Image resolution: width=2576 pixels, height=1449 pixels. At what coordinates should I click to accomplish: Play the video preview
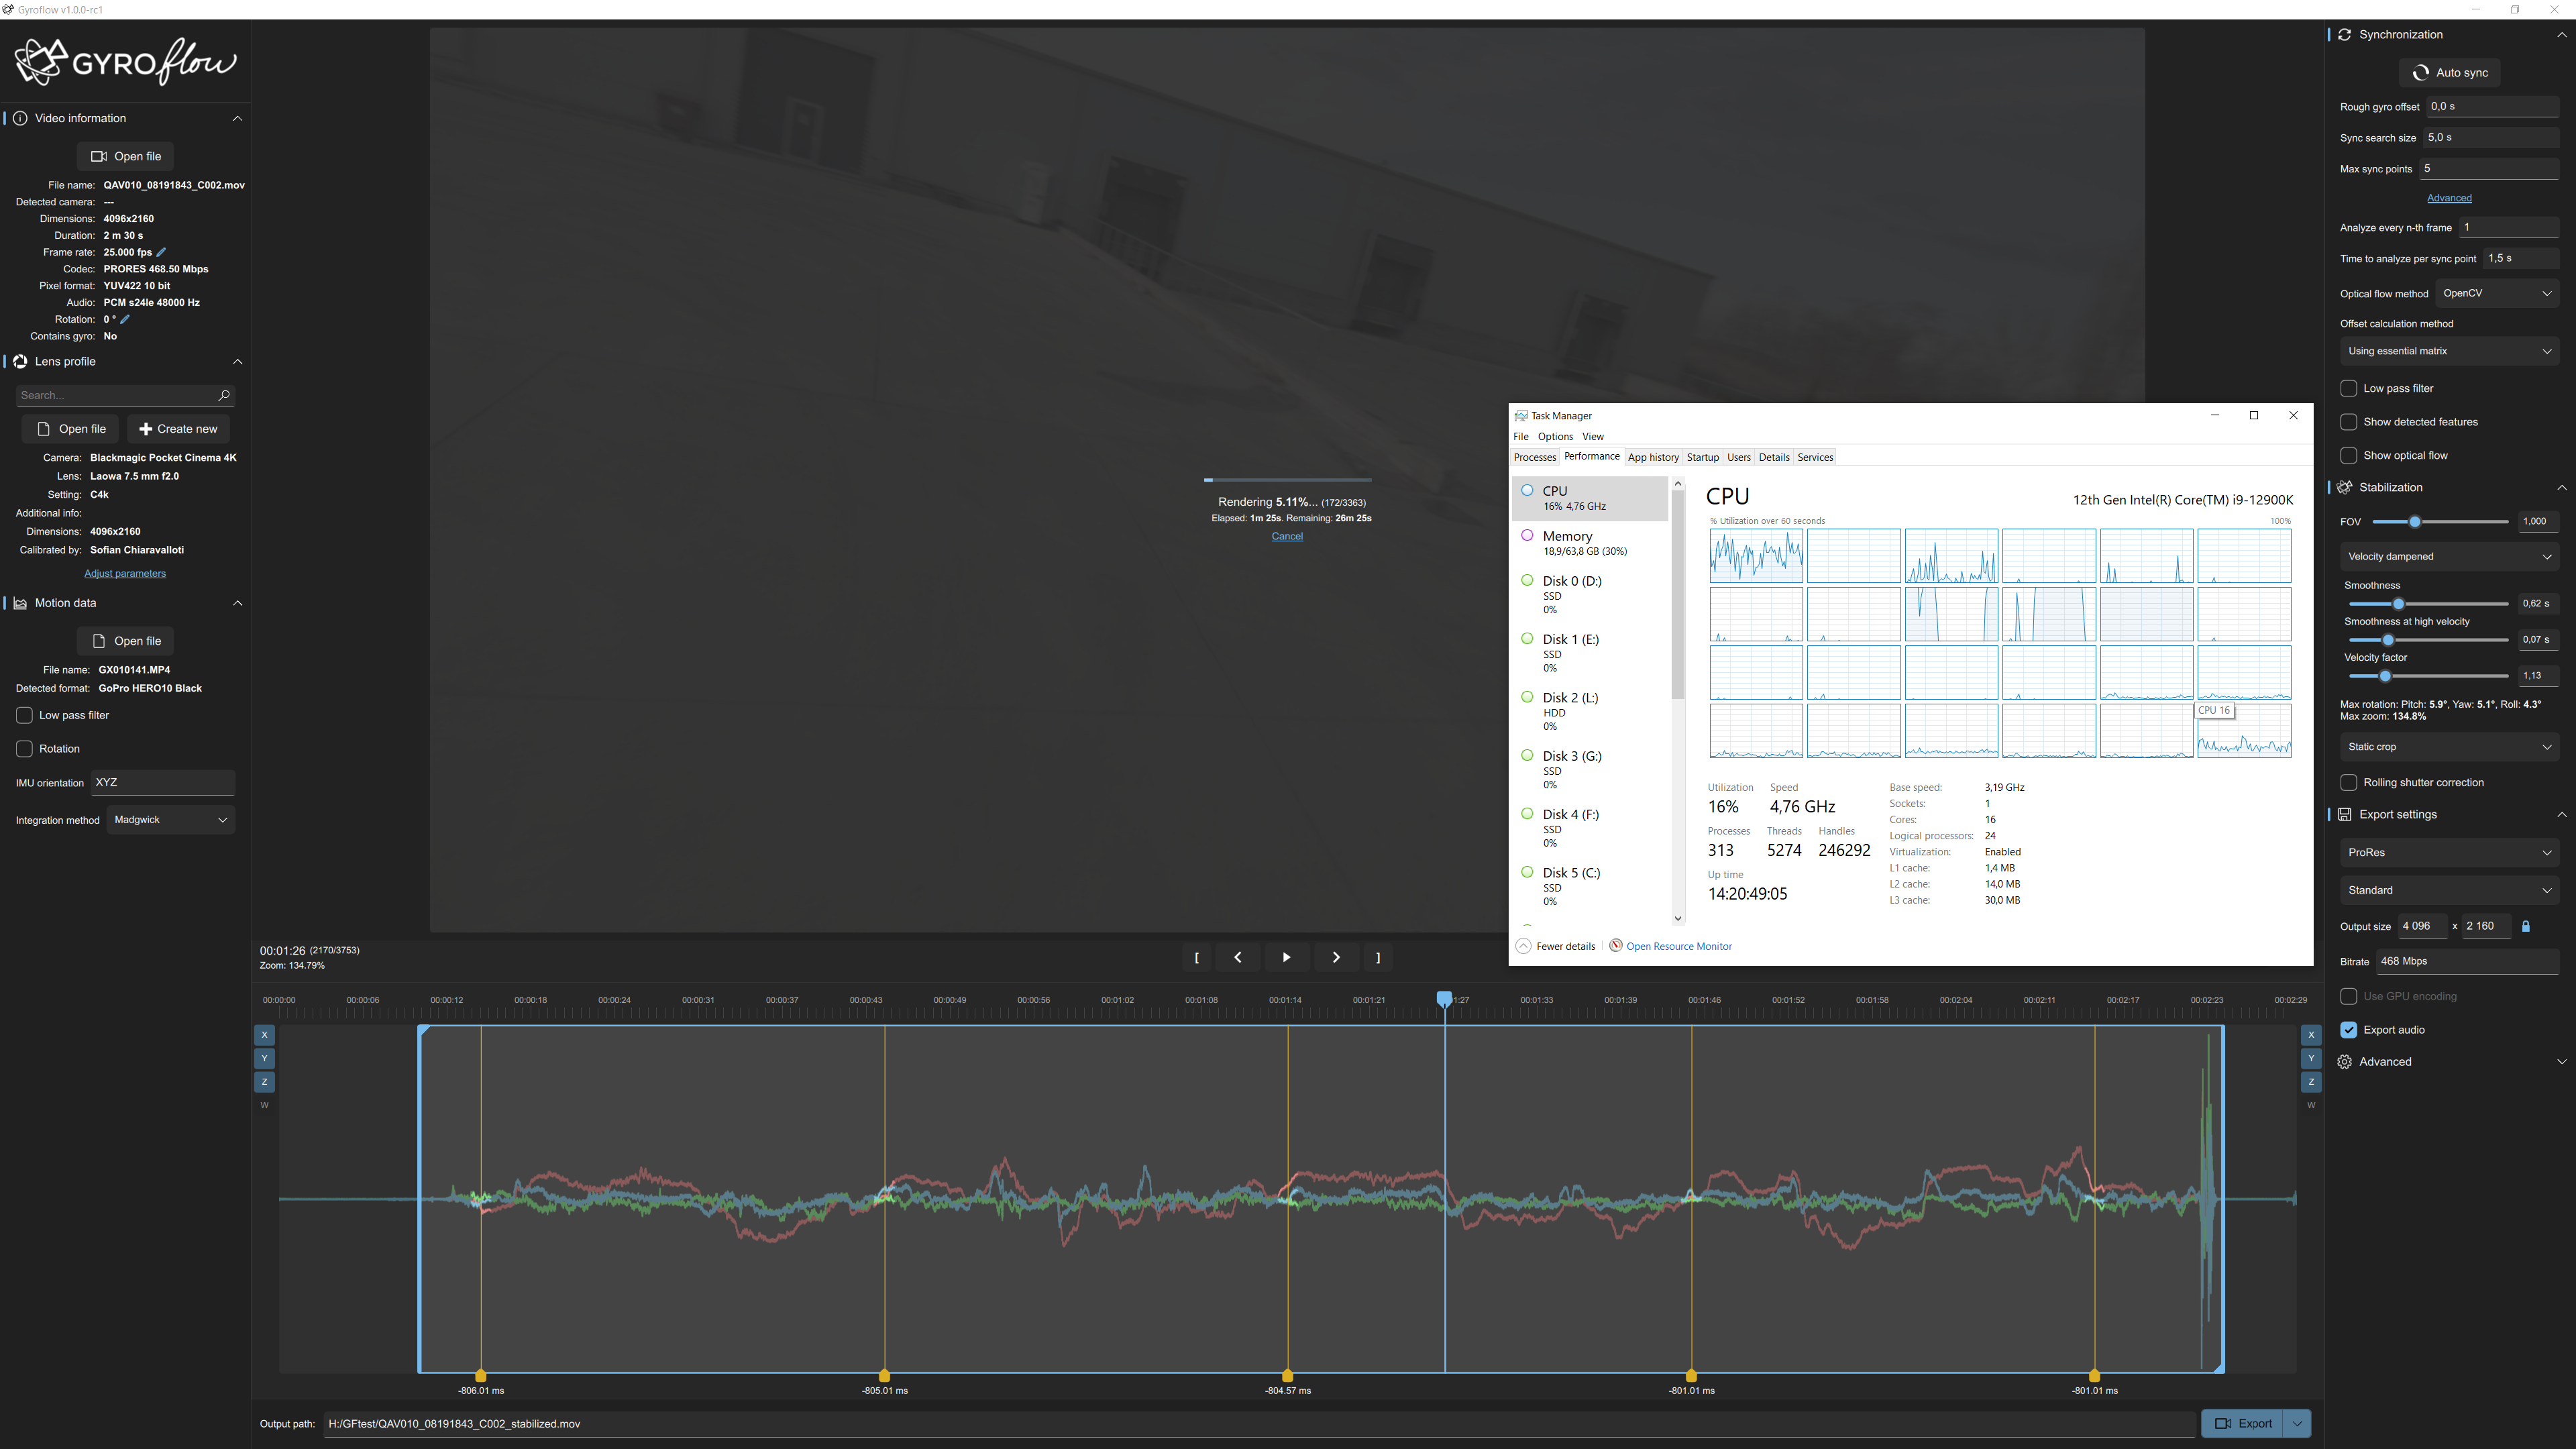pyautogui.click(x=1286, y=957)
